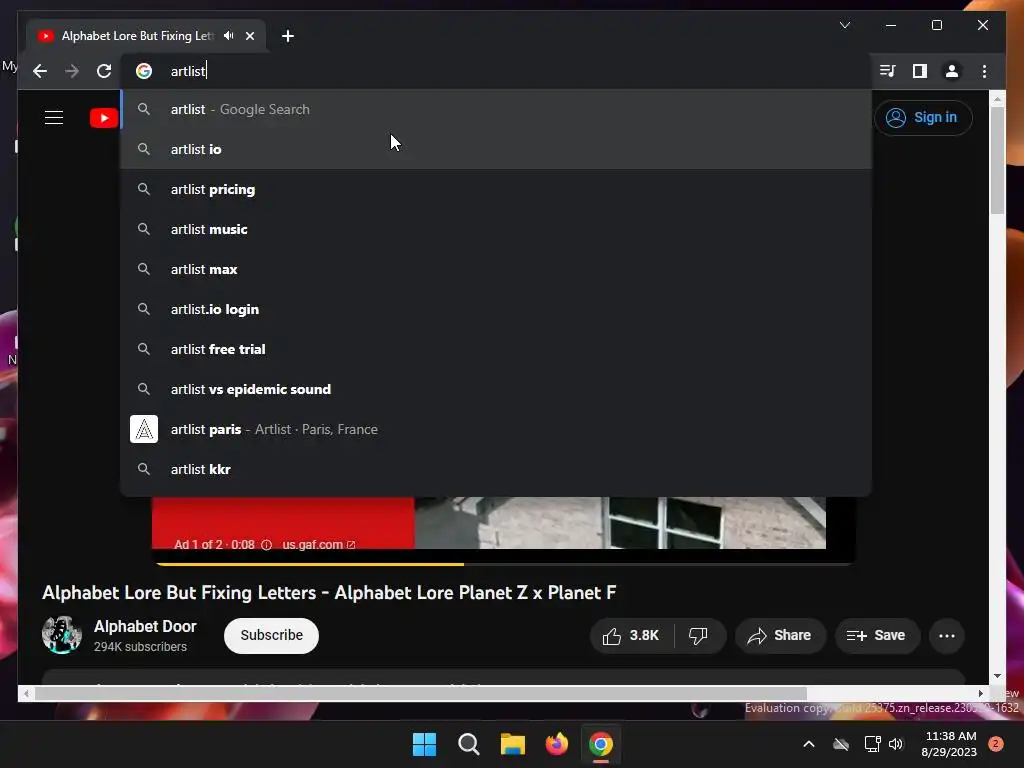1024x768 pixels.
Task: Select the 'artlist free trial' suggestion
Action: pos(496,349)
